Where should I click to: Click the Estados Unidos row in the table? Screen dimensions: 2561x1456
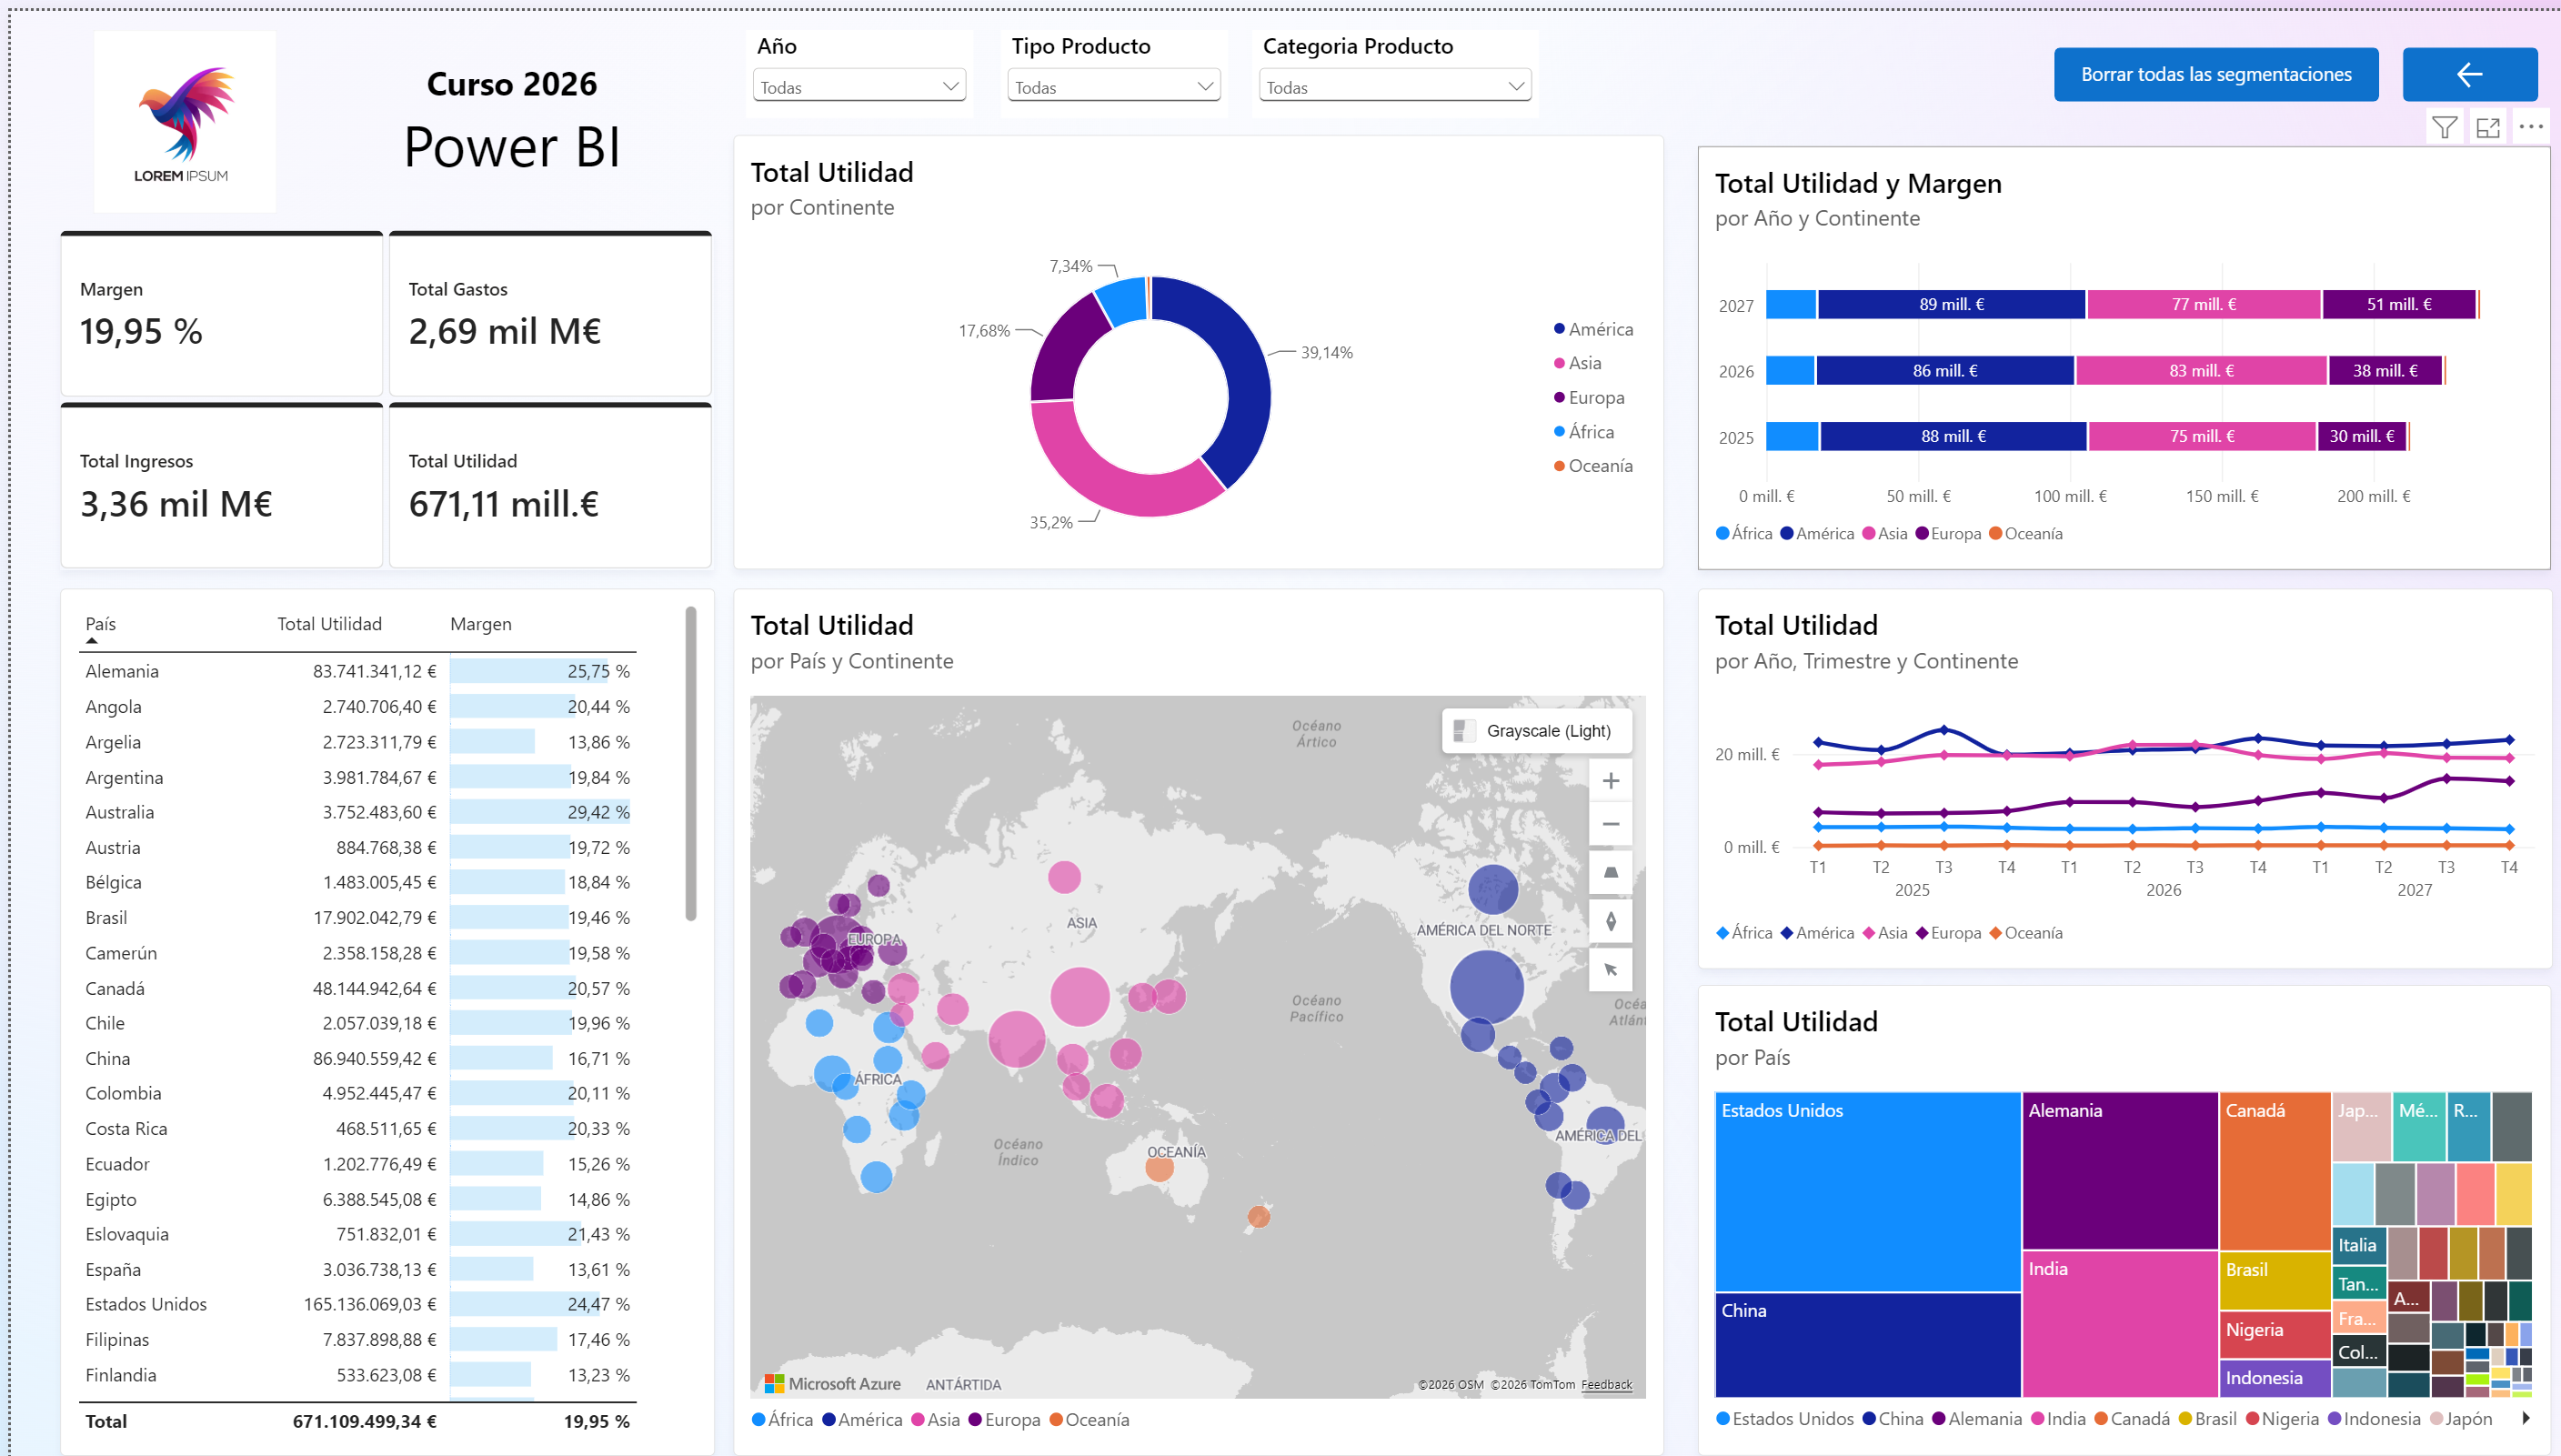click(x=358, y=1304)
